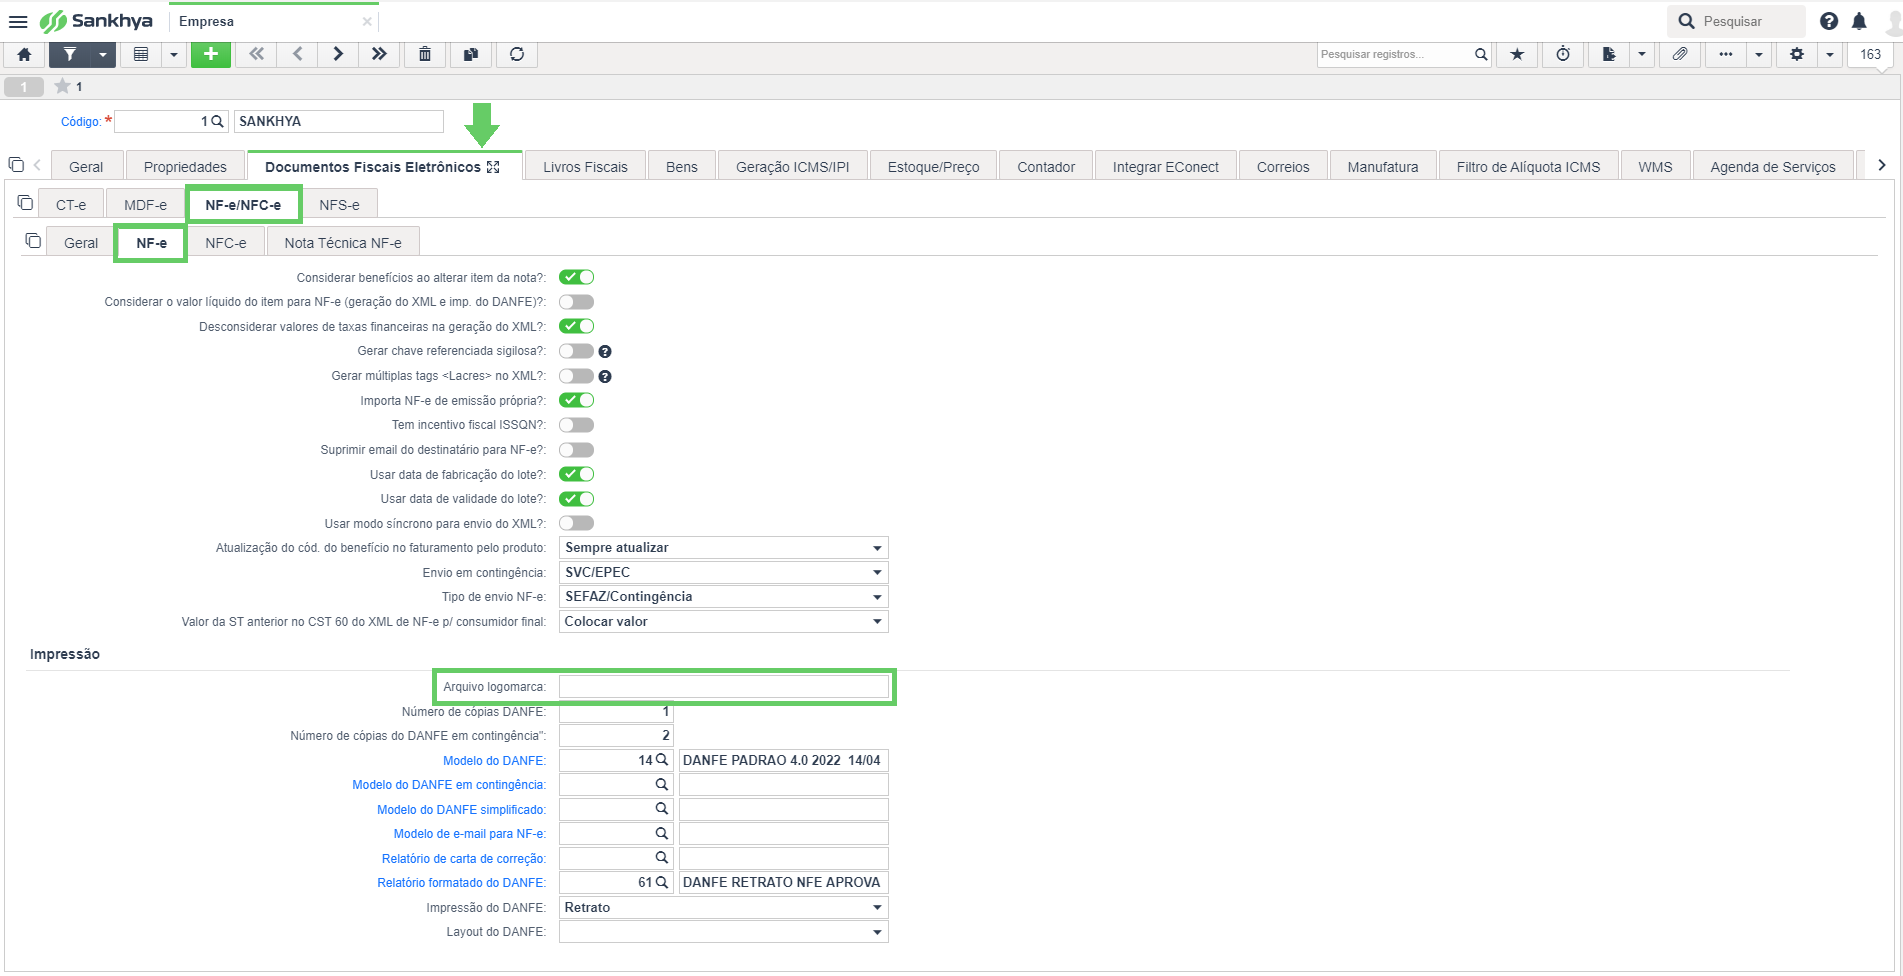Click the Código field label link
Screen dimensions: 1903x976
[81, 122]
